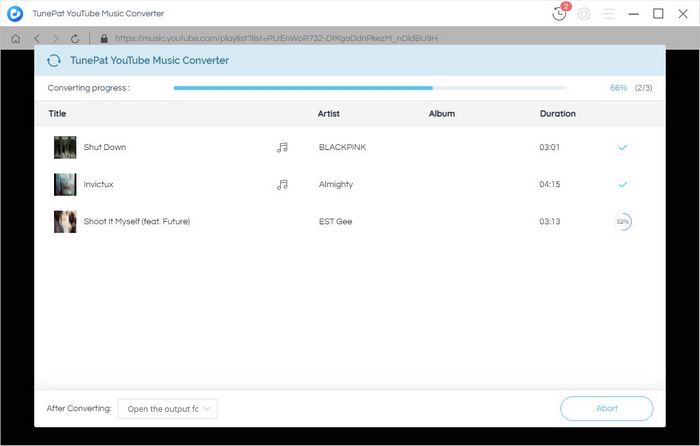Click the dialog title TunePat YouTube Music Converter
Screen dimensions: 700x446
point(150,60)
